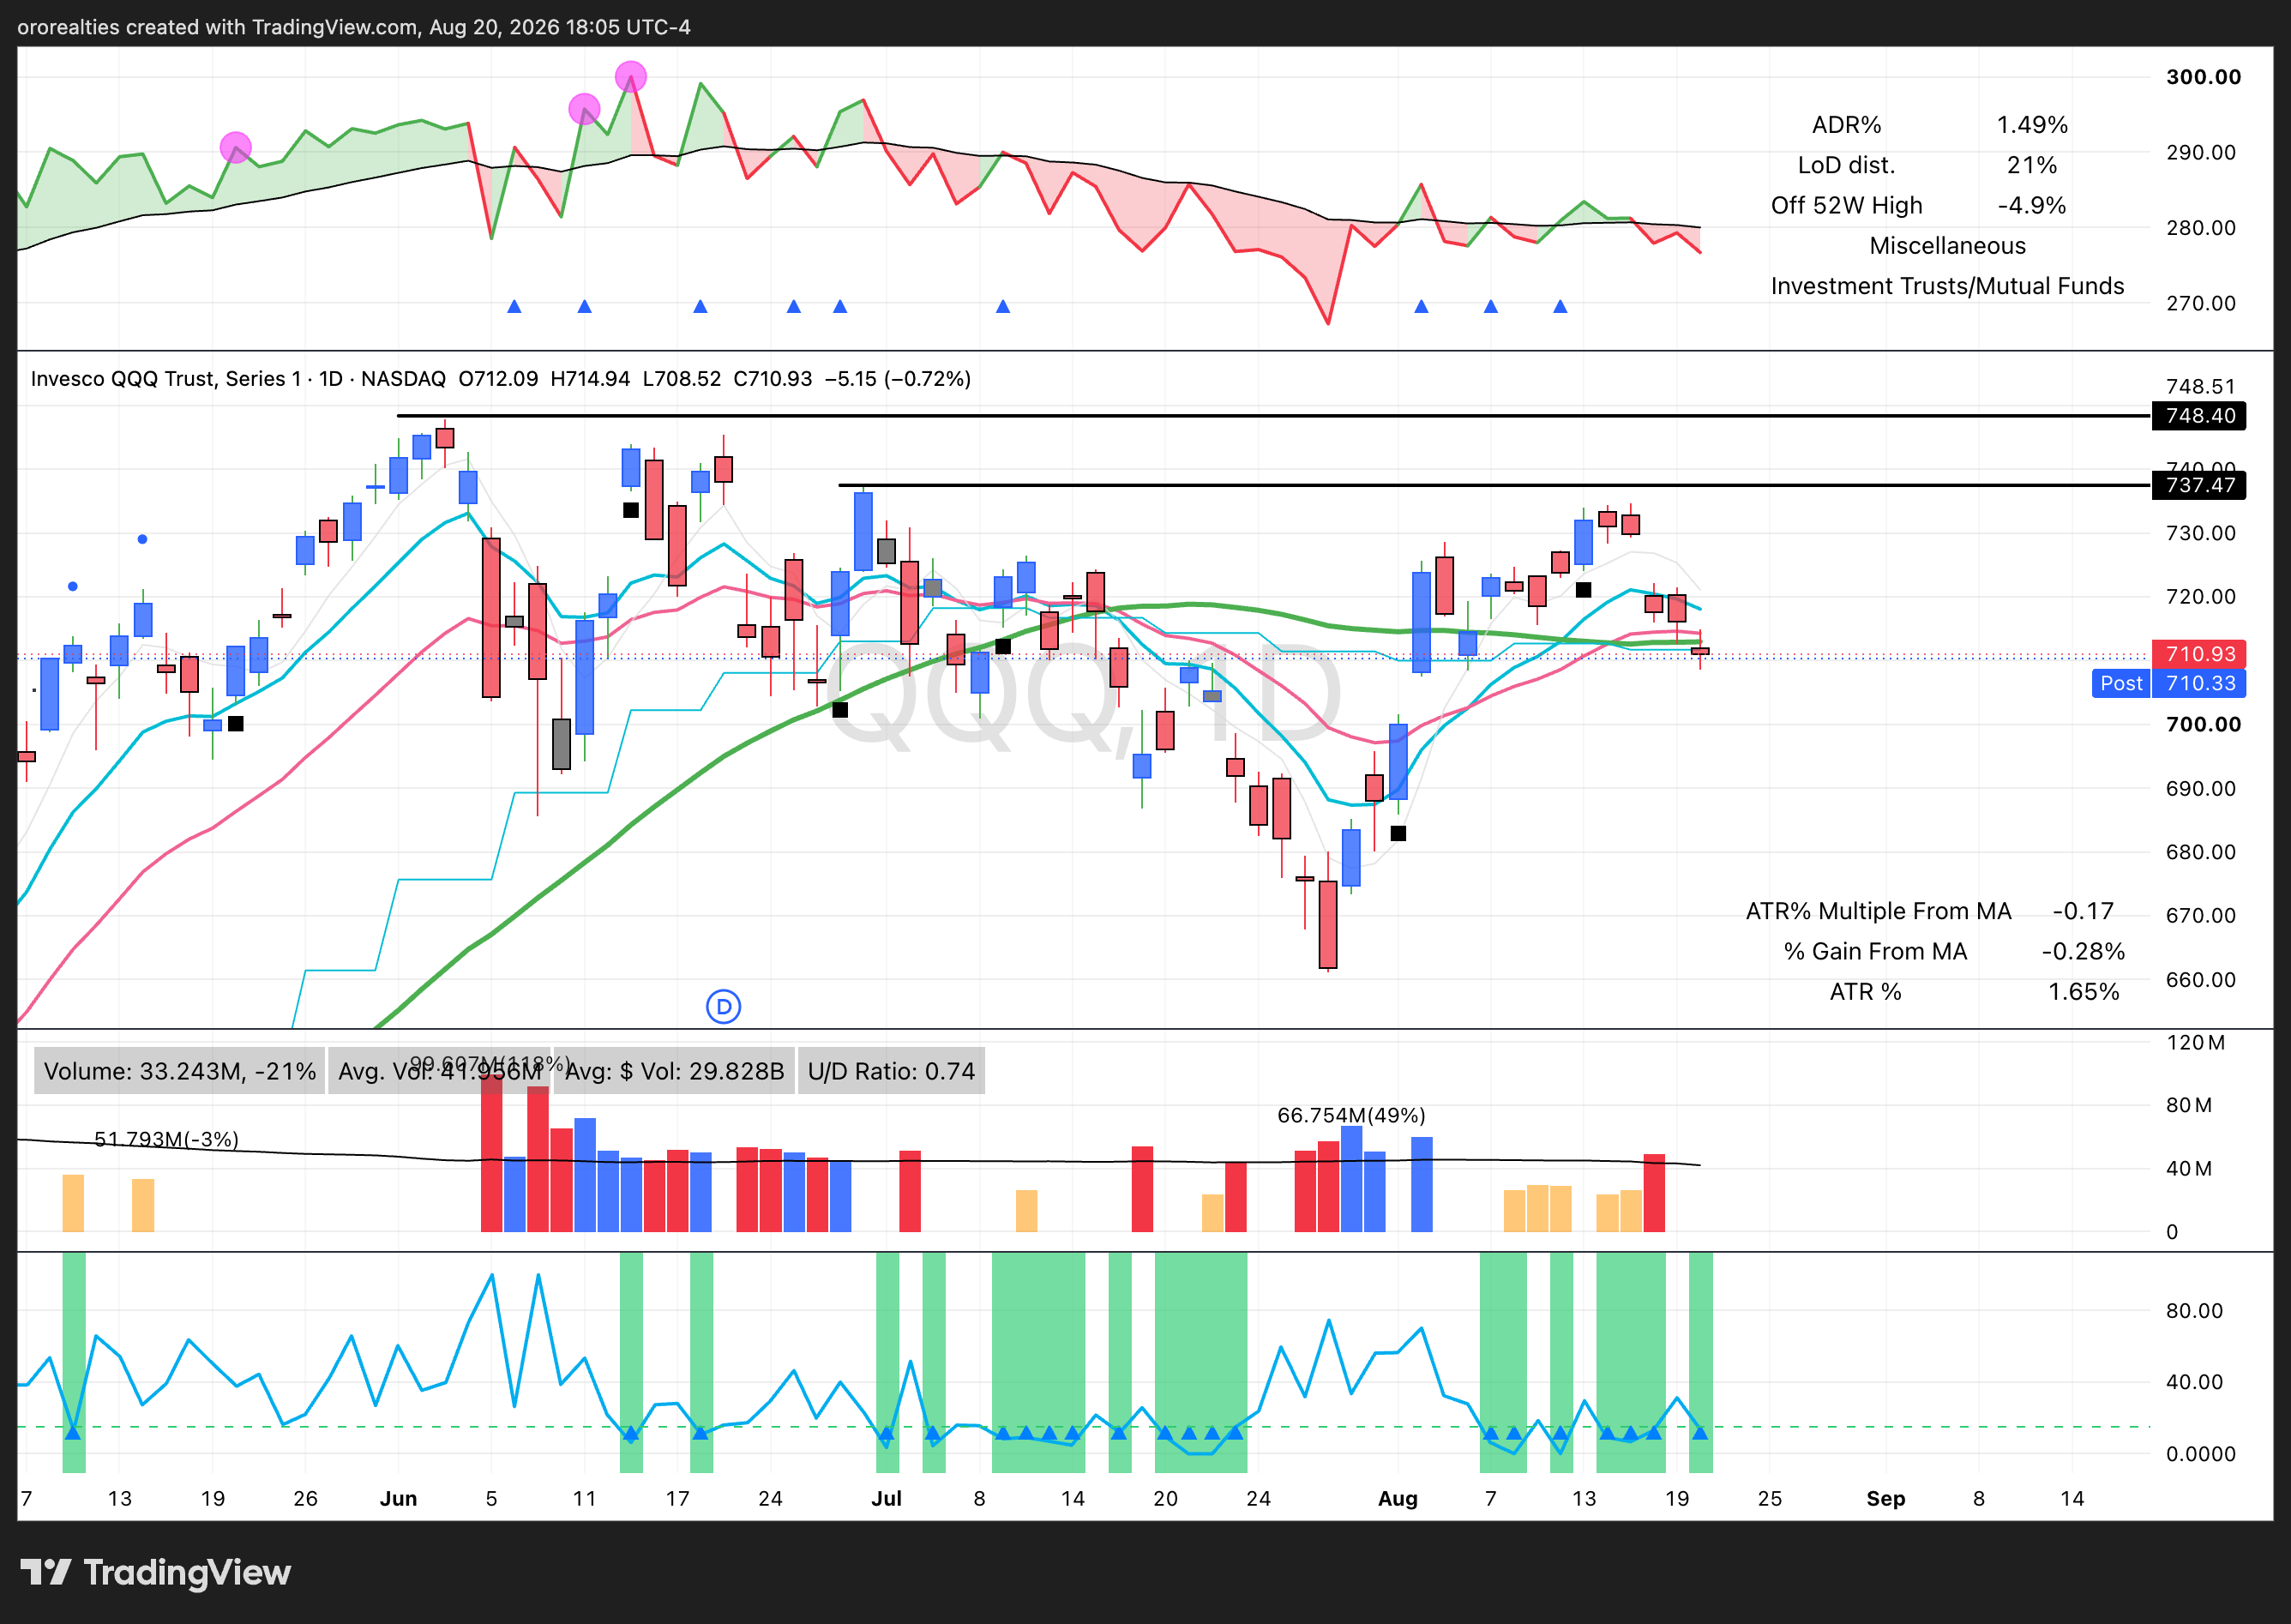Click the 25 date label on the time axis

1769,1498
